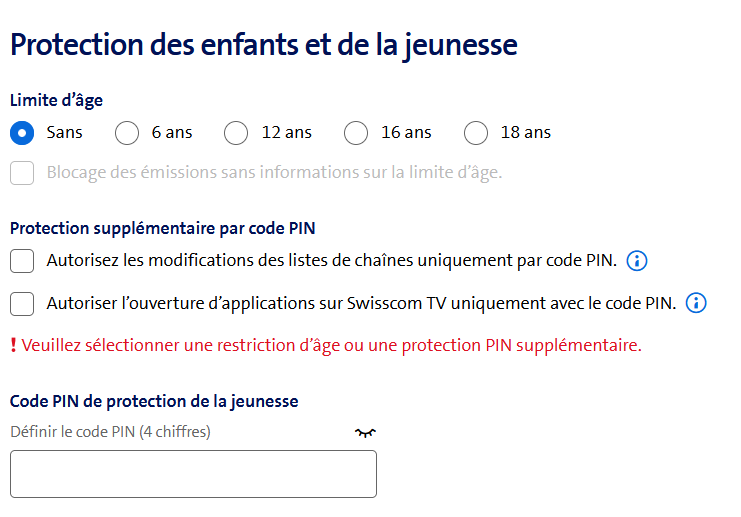Viewport: 741px width, 517px height.
Task: Click the "Code PIN de protection de la jeunesse" label
Action: click(154, 401)
